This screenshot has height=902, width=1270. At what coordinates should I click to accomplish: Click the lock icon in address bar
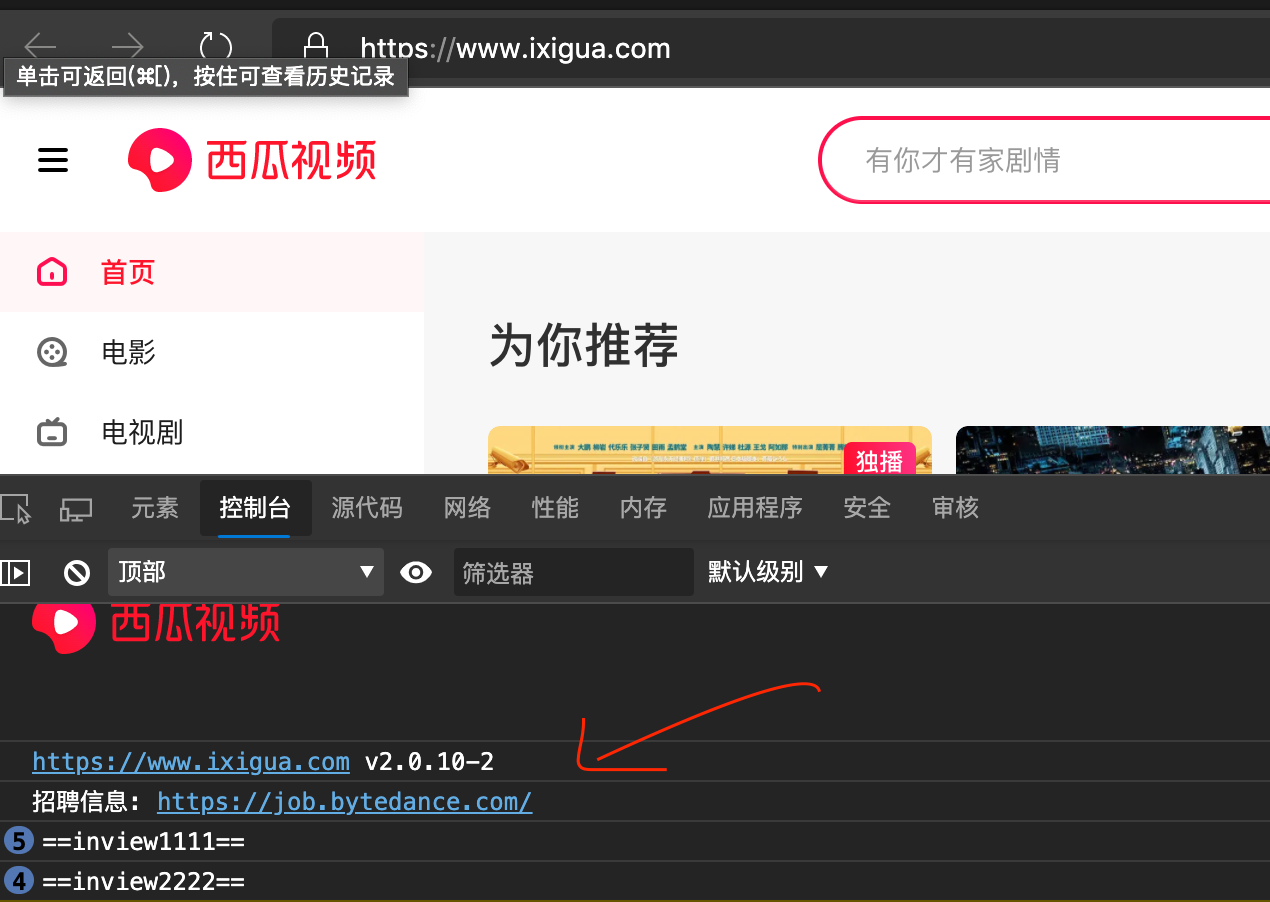[316, 47]
